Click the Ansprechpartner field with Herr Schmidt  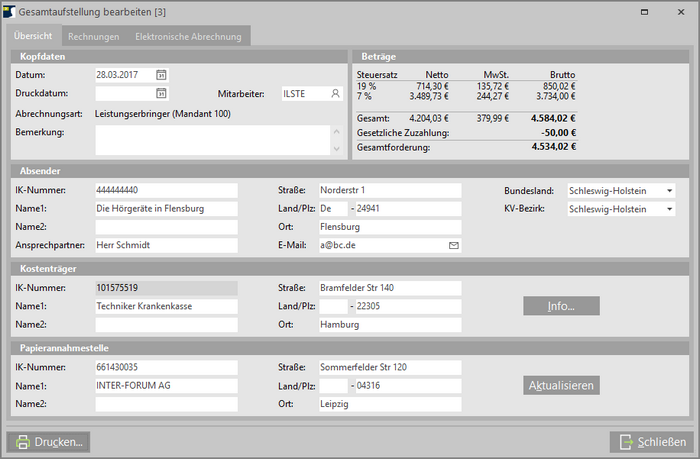pos(166,245)
